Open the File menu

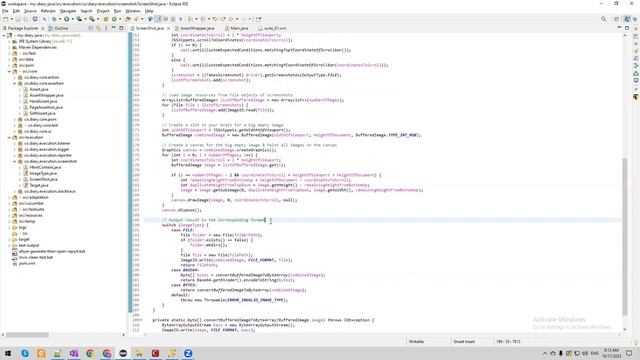[x=5, y=11]
